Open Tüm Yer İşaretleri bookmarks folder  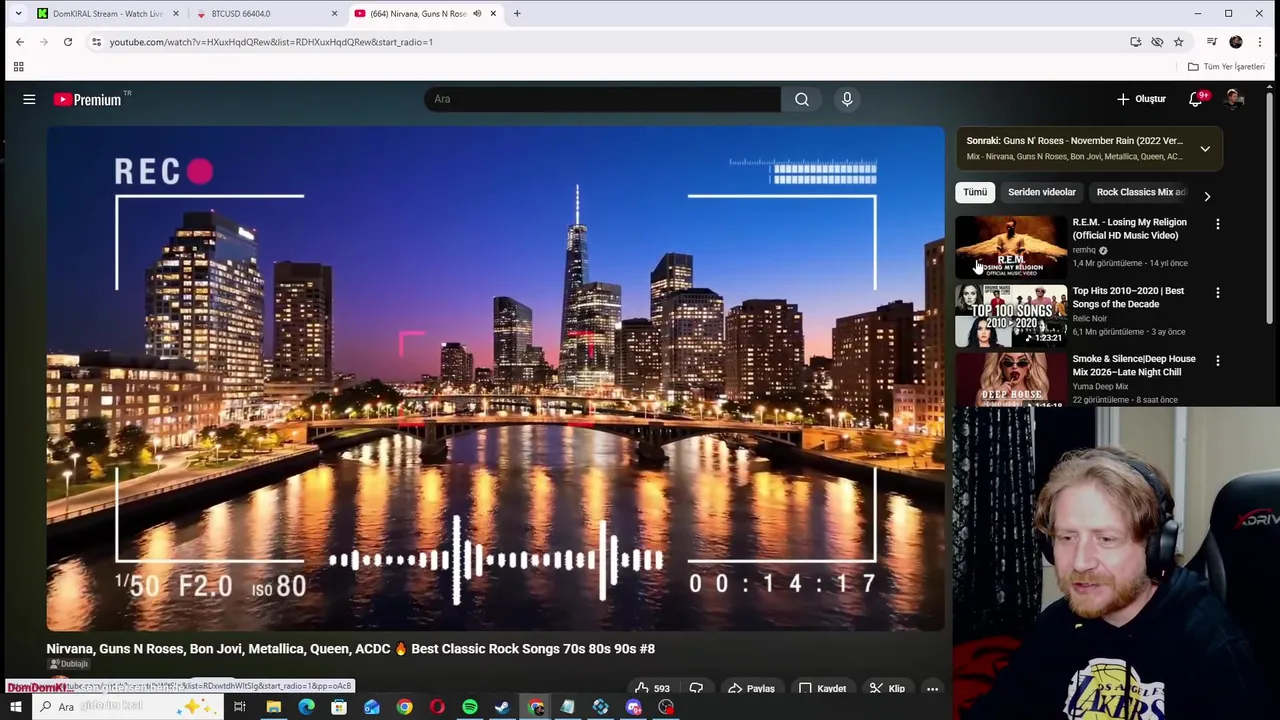coord(1227,66)
